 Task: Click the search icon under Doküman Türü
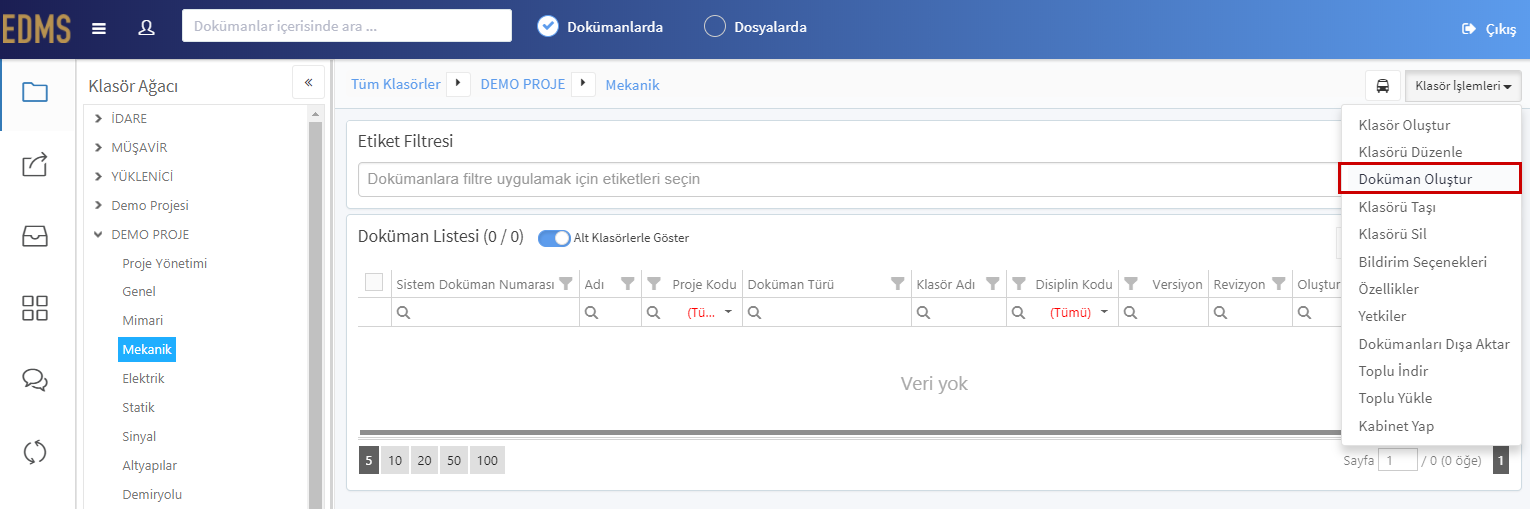tap(755, 313)
